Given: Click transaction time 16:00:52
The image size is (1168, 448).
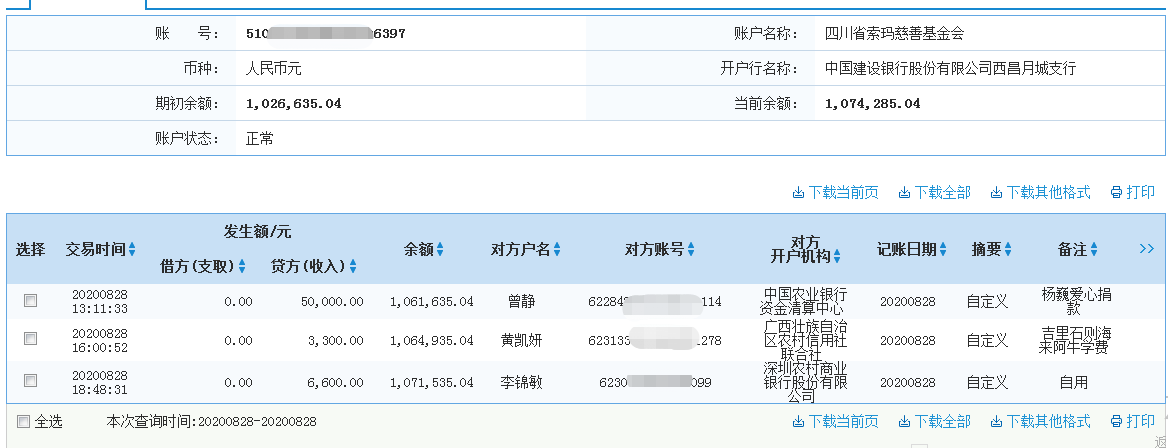Looking at the screenshot, I should (x=100, y=347).
